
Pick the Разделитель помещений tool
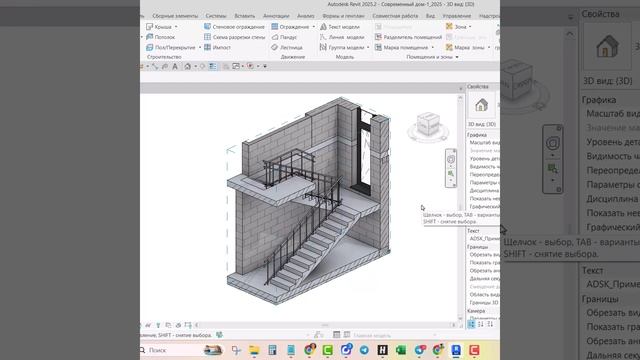point(408,37)
